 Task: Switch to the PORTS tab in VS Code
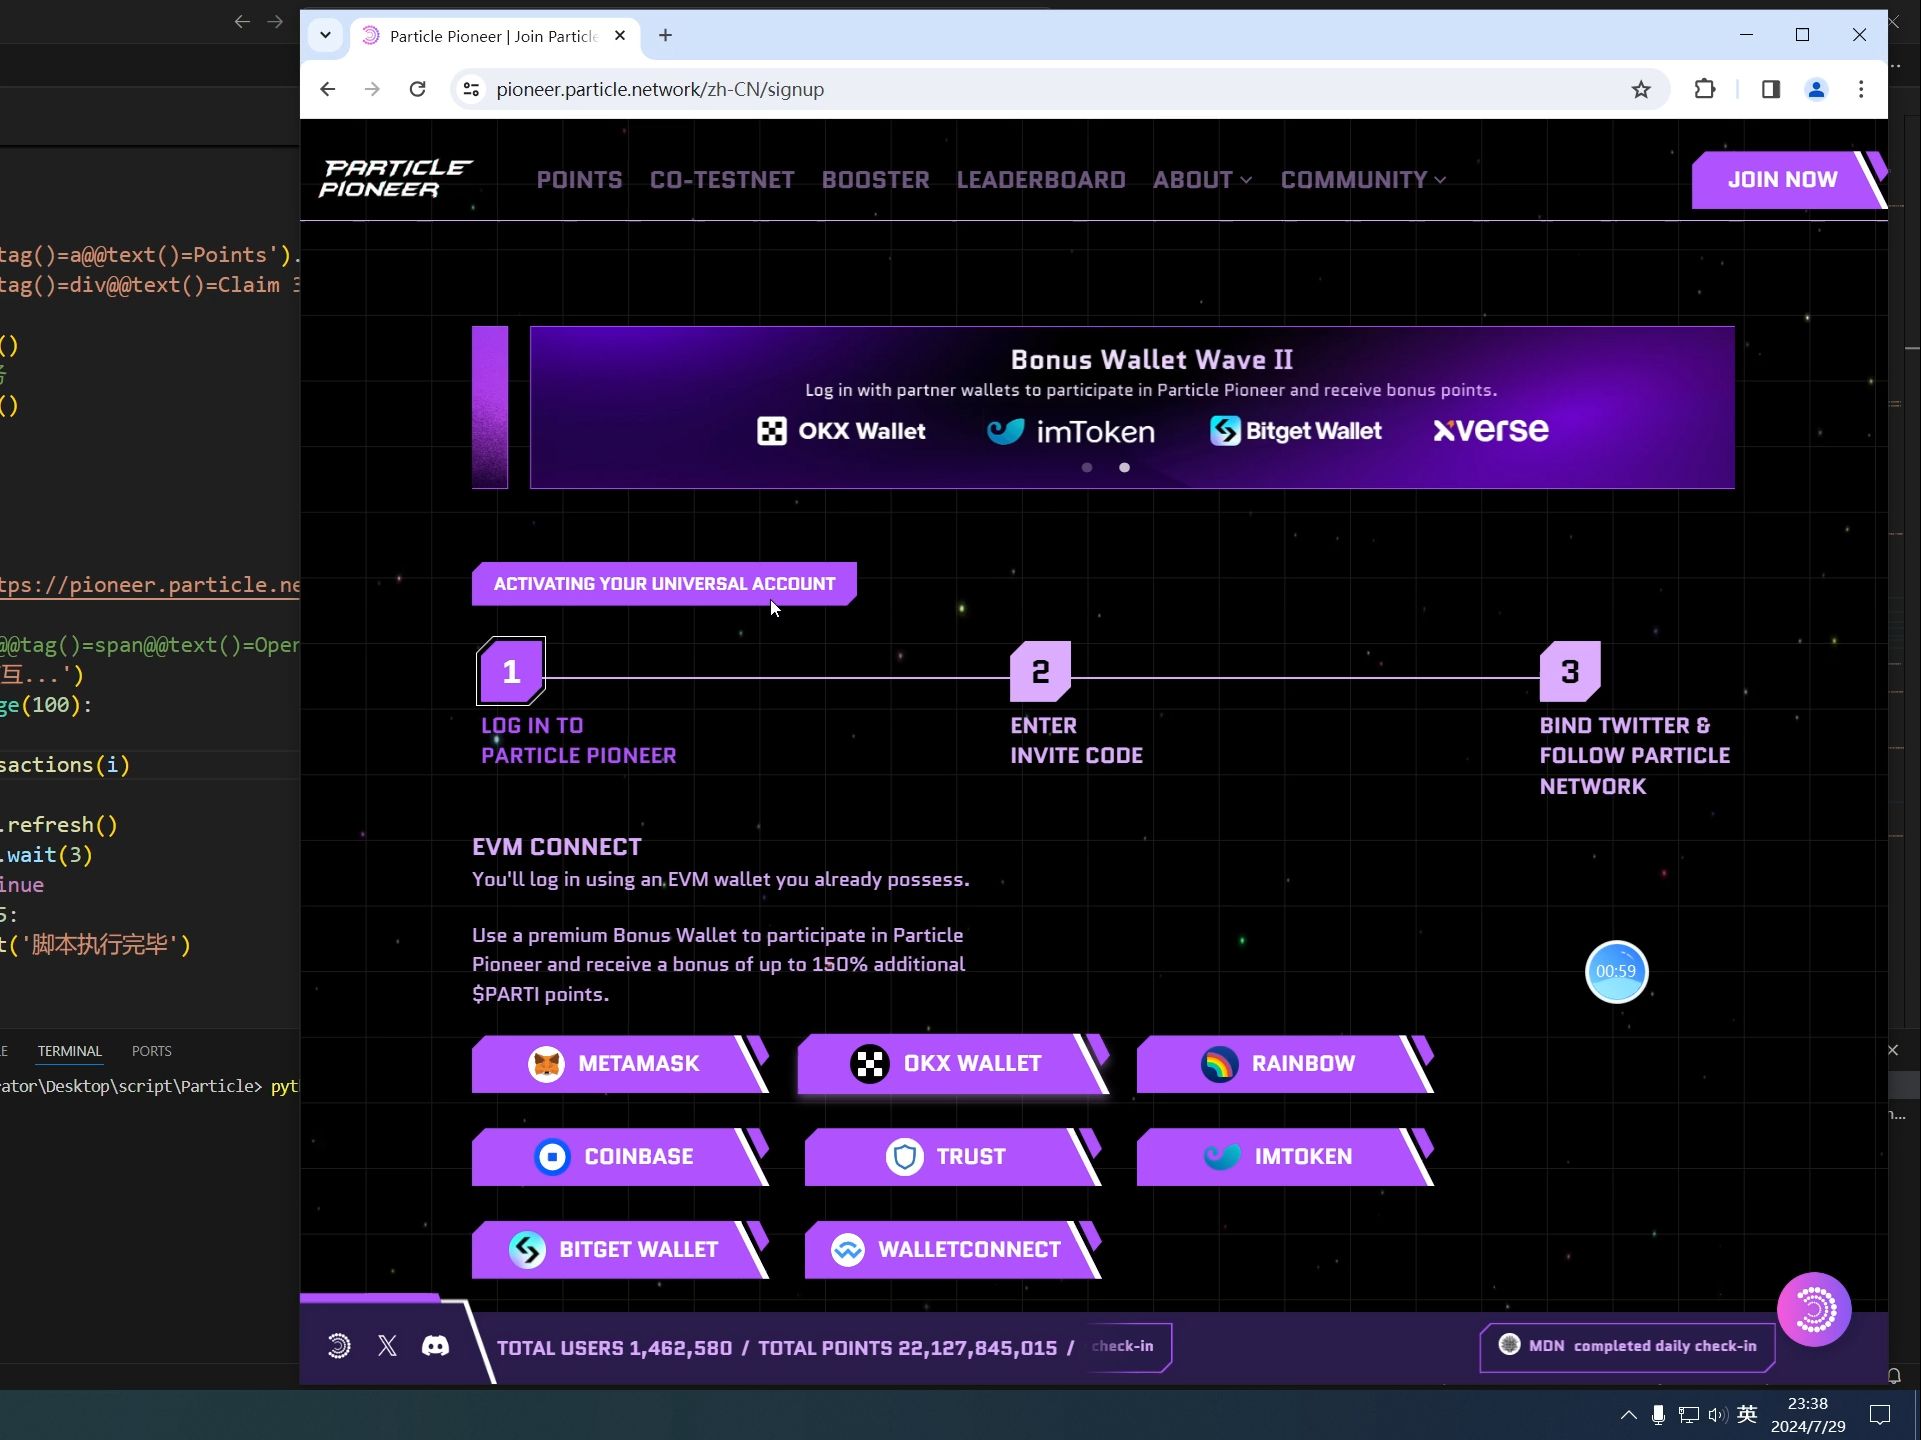coord(152,1051)
